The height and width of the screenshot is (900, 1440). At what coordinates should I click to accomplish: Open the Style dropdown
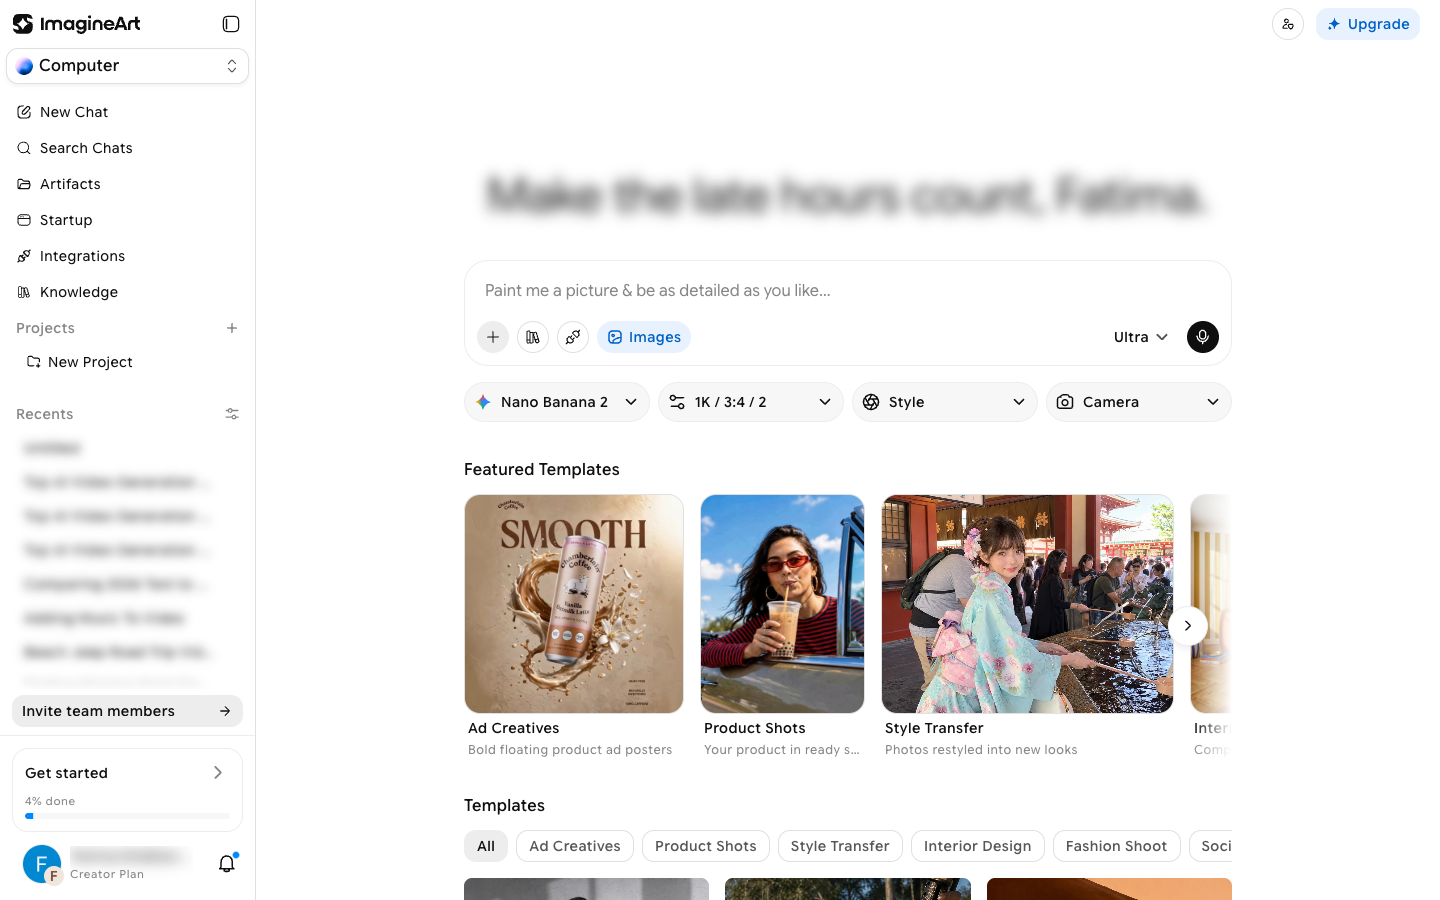945,402
